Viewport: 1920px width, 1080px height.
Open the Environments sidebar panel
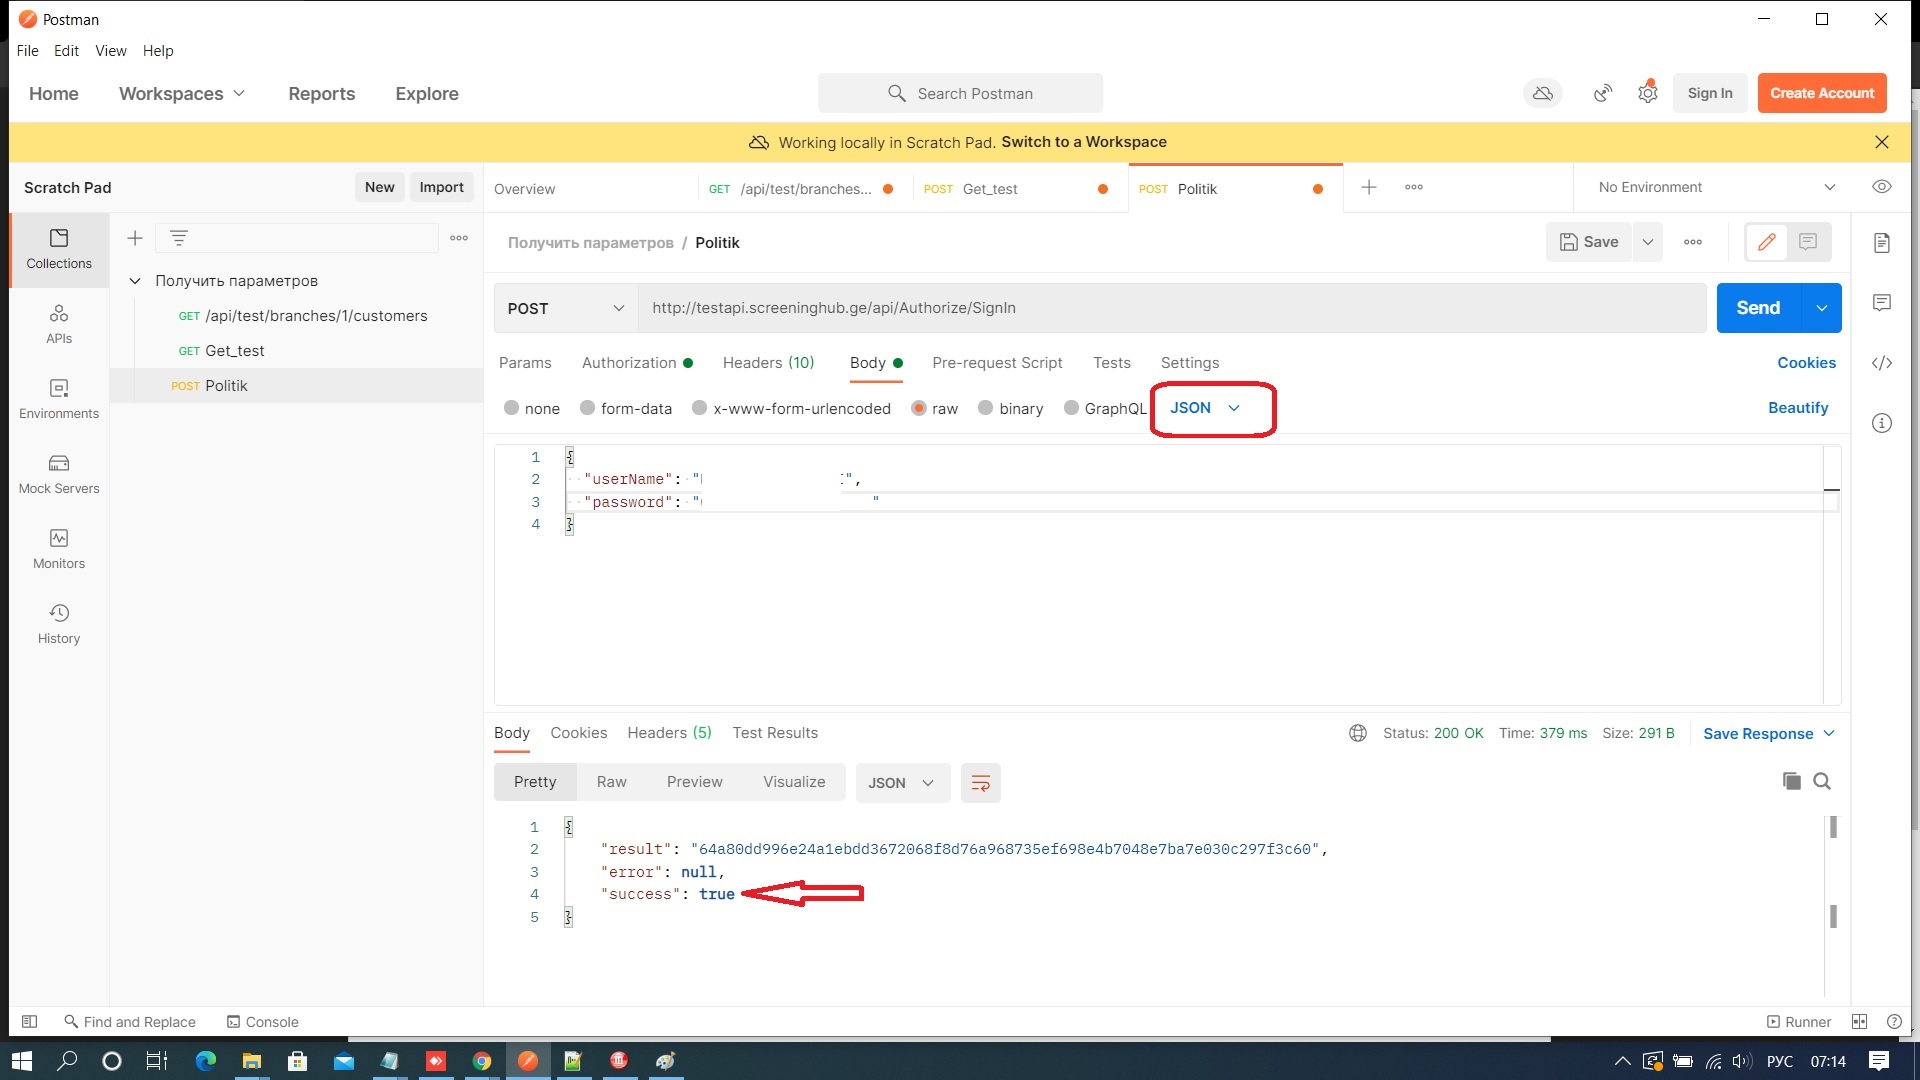pyautogui.click(x=59, y=399)
